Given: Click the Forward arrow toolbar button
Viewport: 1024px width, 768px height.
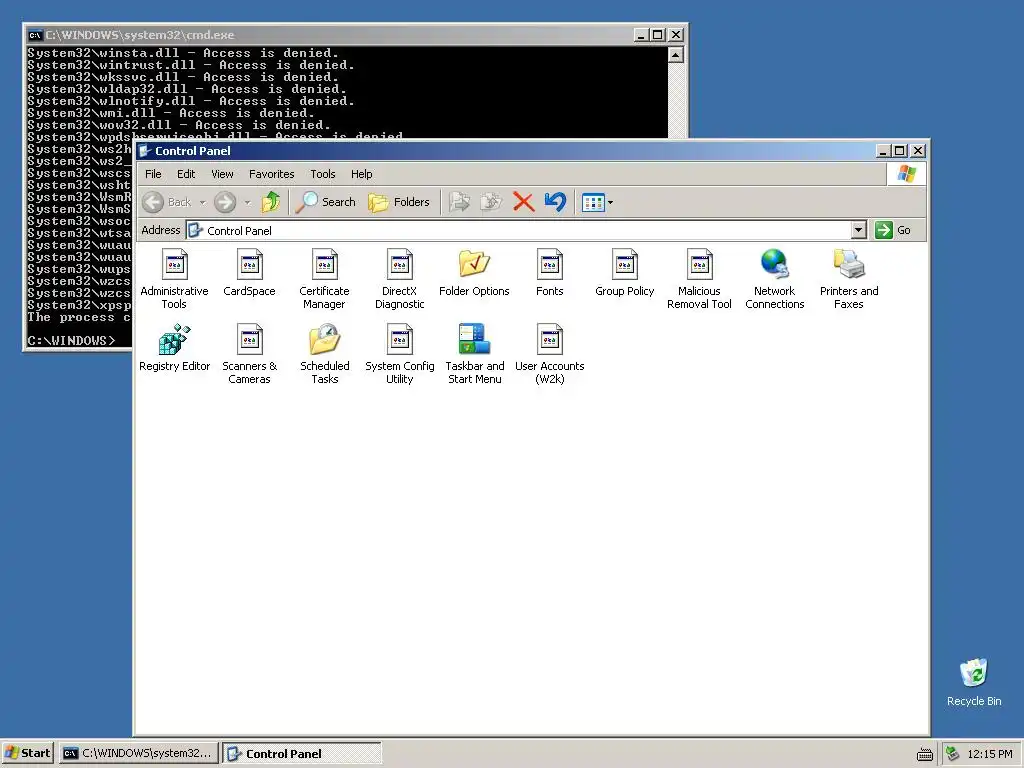Looking at the screenshot, I should [x=225, y=202].
